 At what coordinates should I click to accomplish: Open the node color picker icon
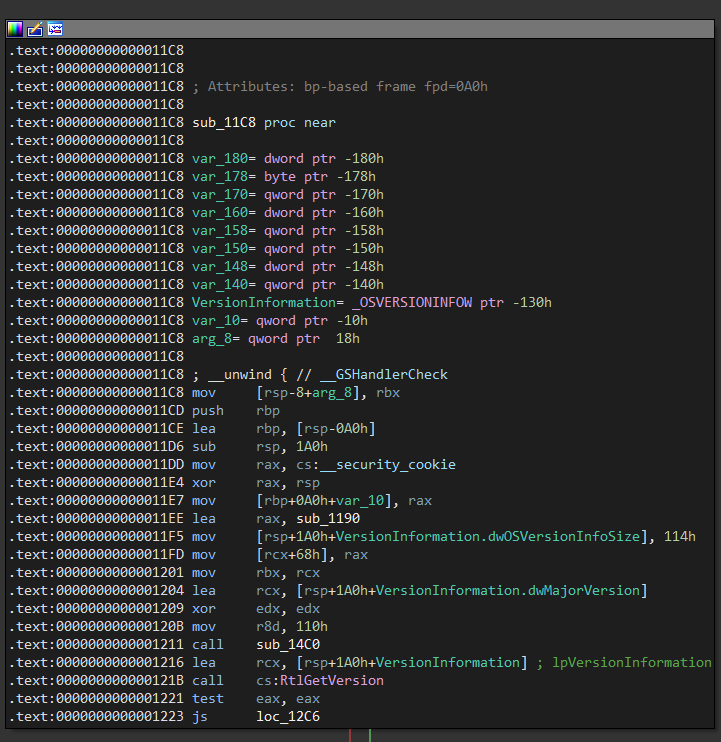pos(15,29)
